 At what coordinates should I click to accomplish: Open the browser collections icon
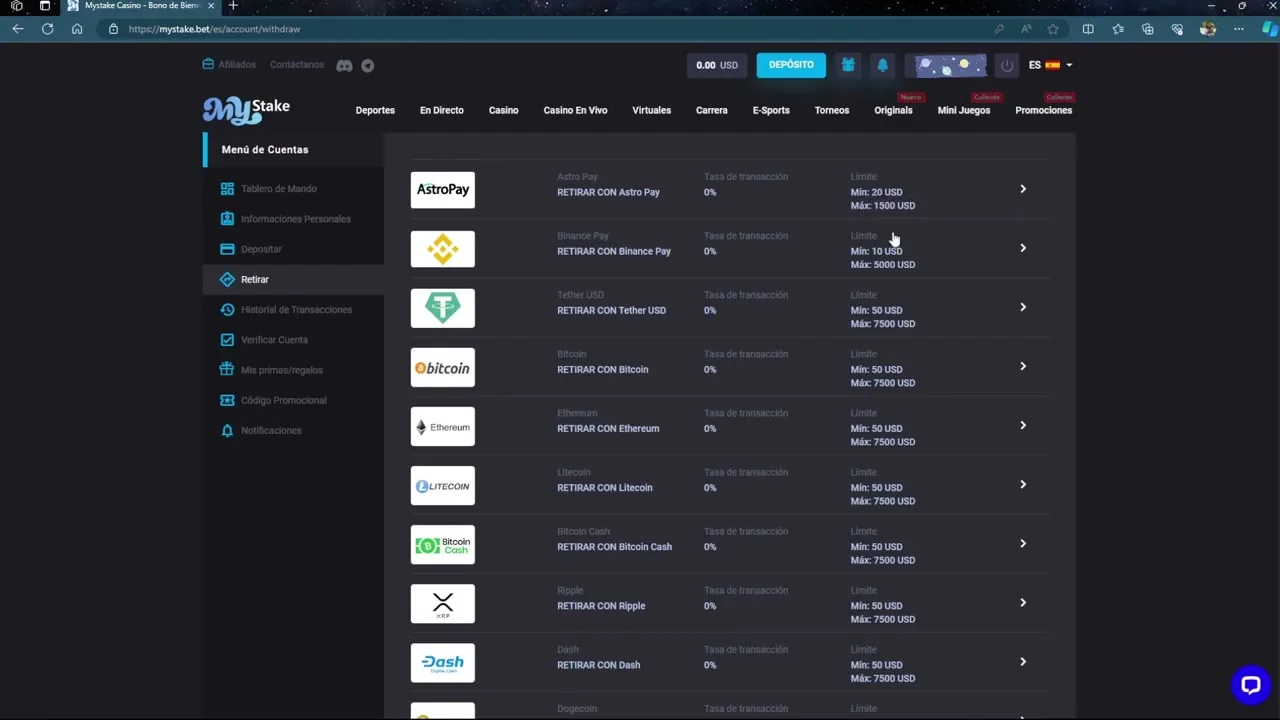pos(1148,29)
